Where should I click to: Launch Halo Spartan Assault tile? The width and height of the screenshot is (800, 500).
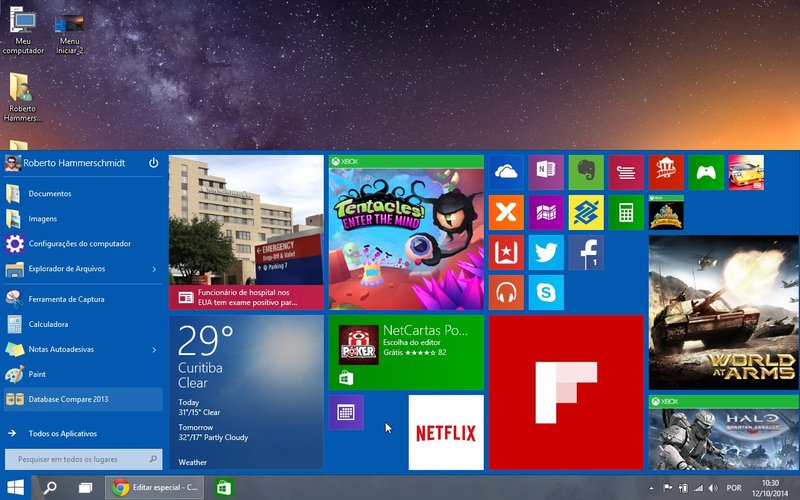(723, 432)
